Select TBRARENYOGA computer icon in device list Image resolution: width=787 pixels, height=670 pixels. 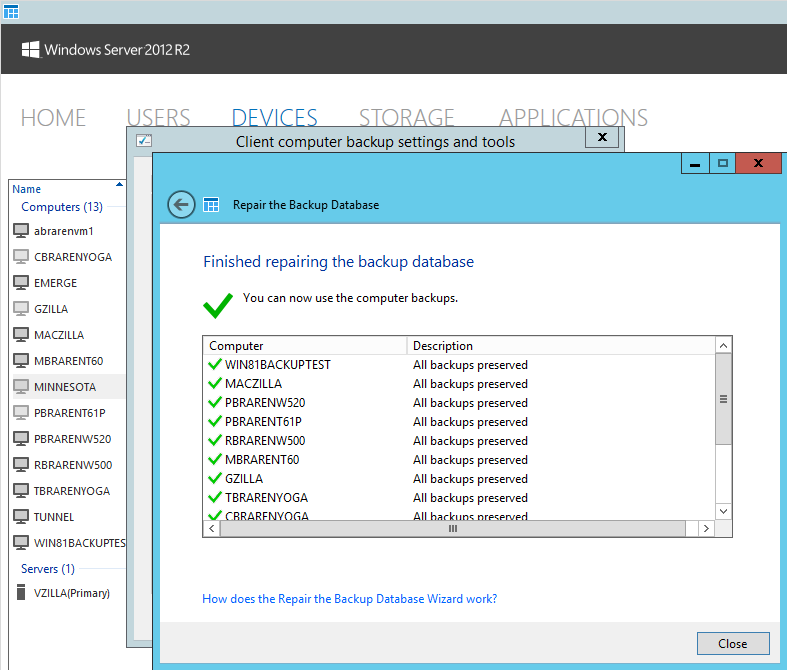(x=21, y=491)
